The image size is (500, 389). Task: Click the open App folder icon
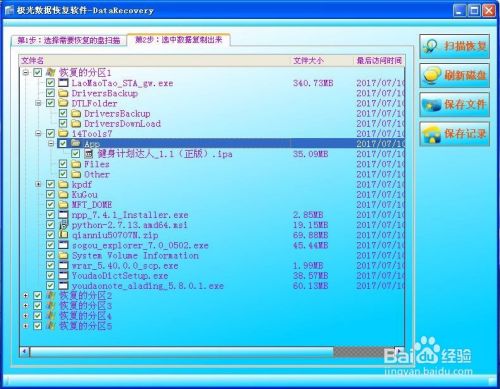click(x=76, y=143)
